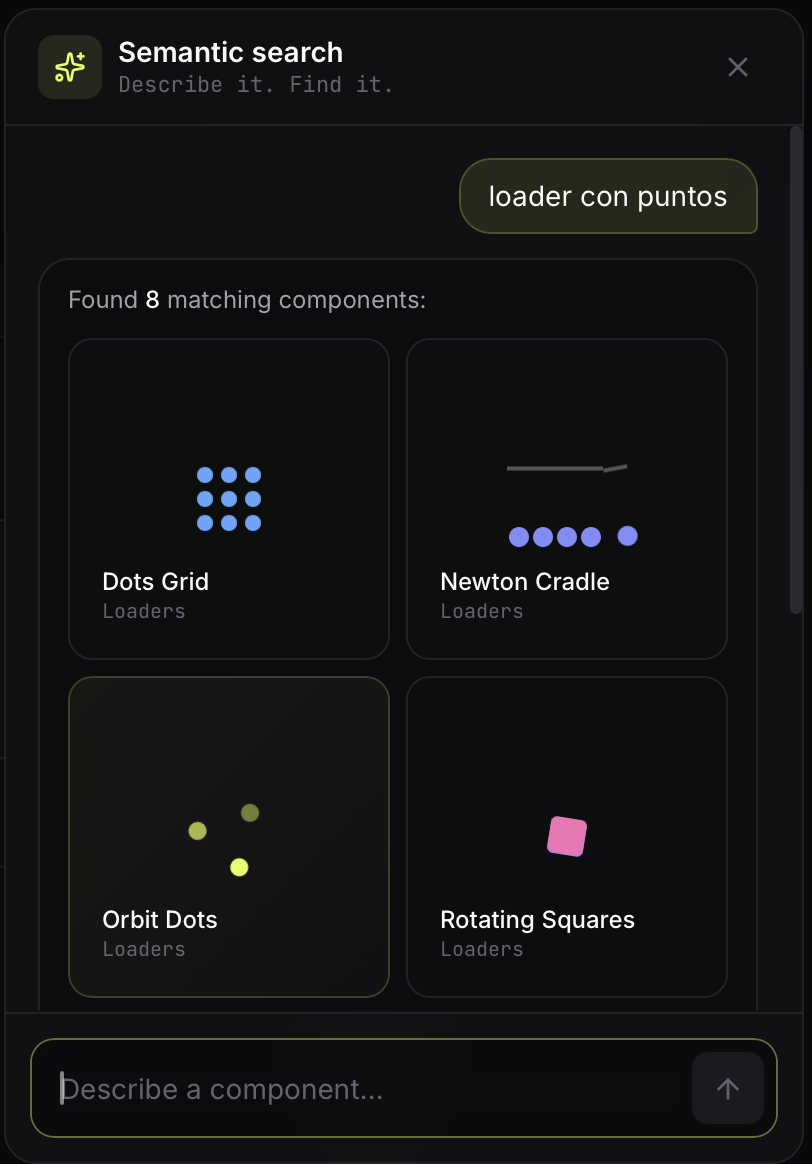Viewport: 812px width, 1164px height.
Task: Click Loaders category under Dots Grid
Action: point(144,612)
